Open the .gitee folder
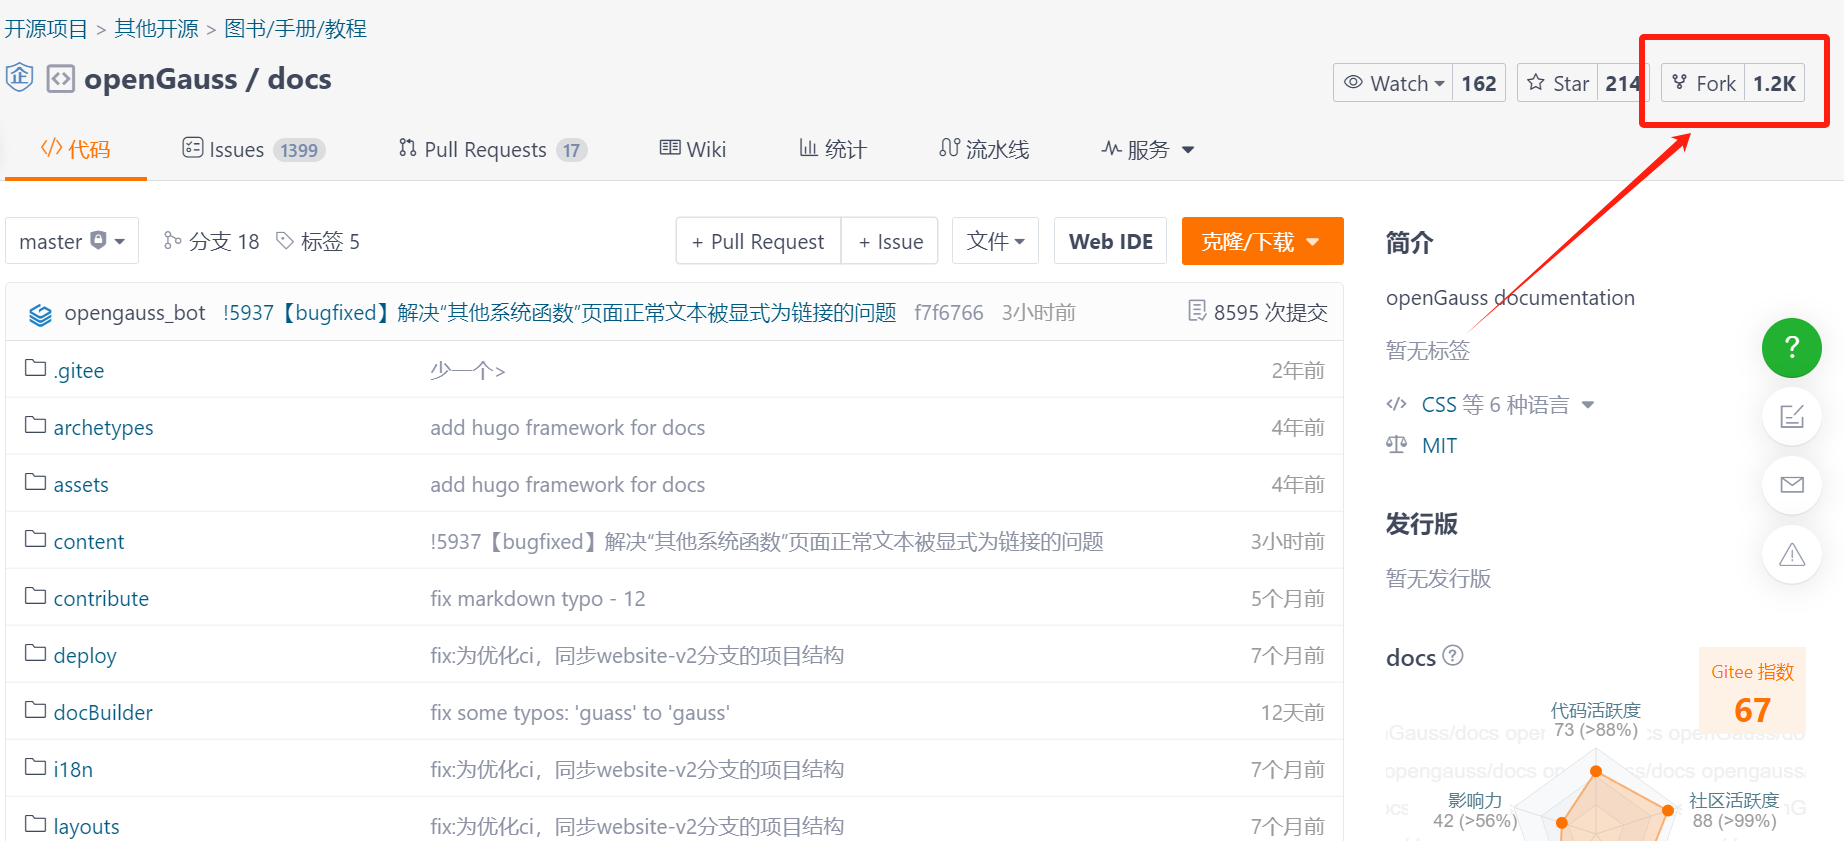 pyautogui.click(x=79, y=371)
